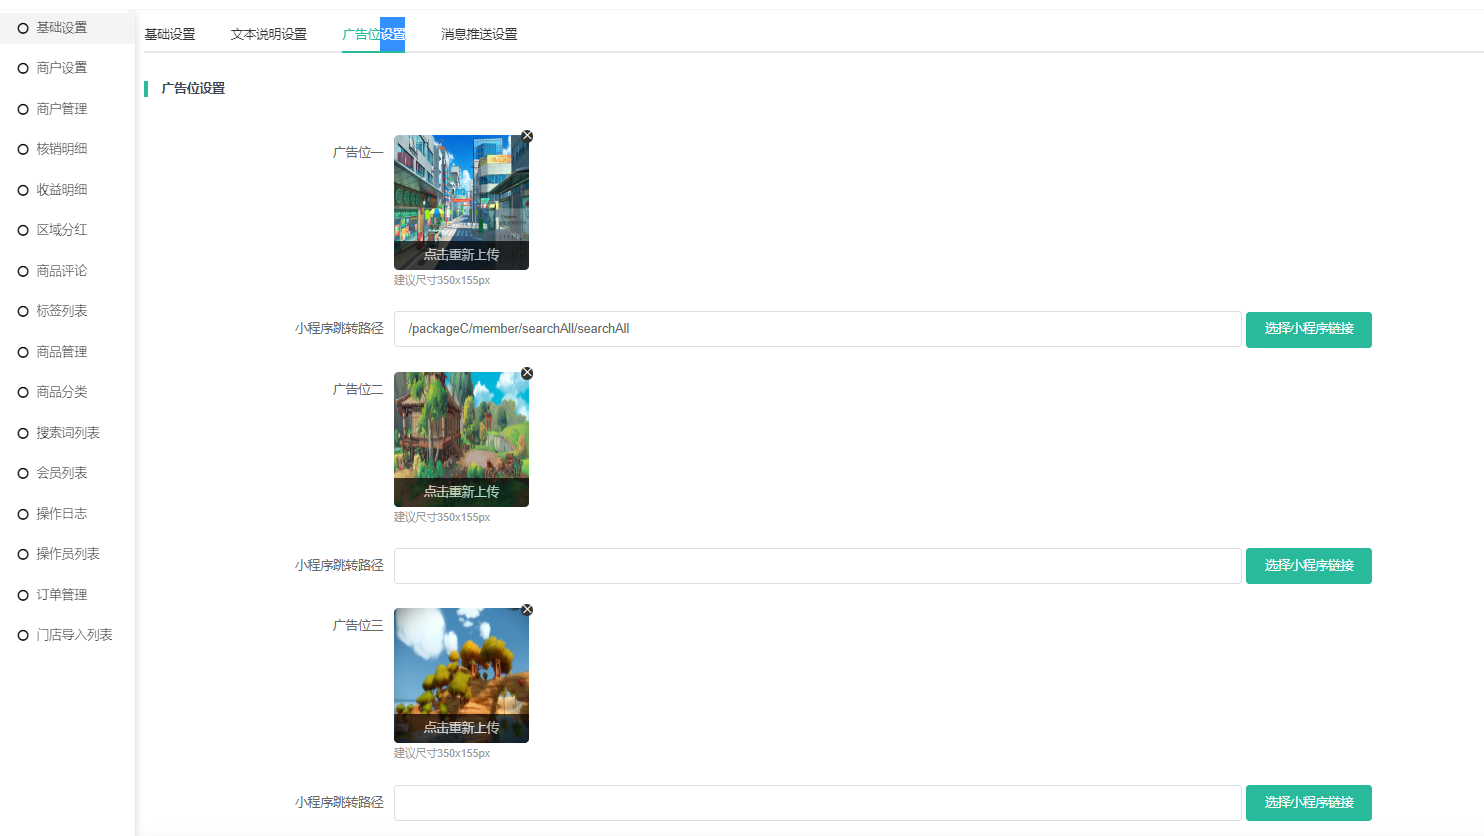Viewport: 1484px width, 836px height.
Task: Click the 广告位设置 section heading
Action: pos(193,89)
